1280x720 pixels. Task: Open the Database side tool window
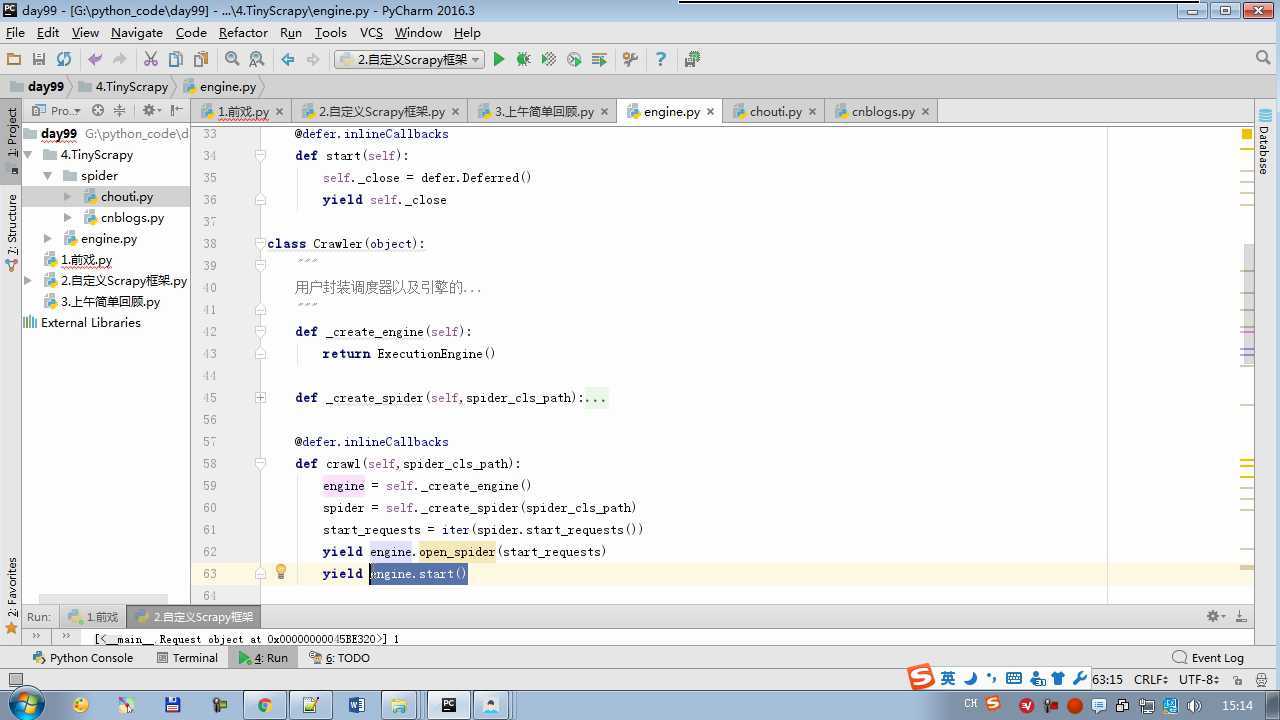(x=1264, y=142)
